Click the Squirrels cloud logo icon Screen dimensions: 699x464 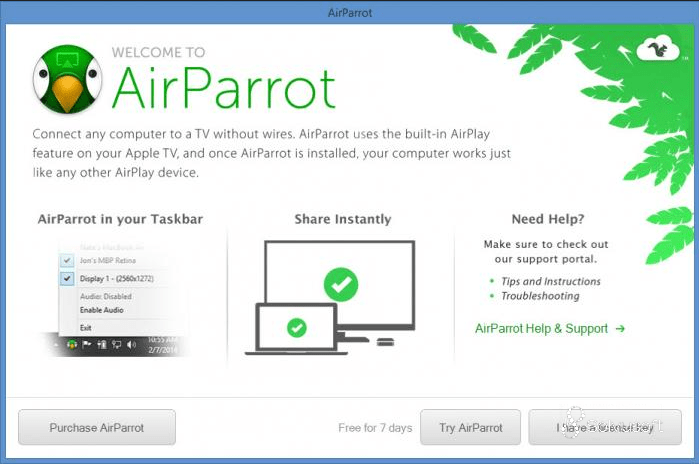pos(658,48)
